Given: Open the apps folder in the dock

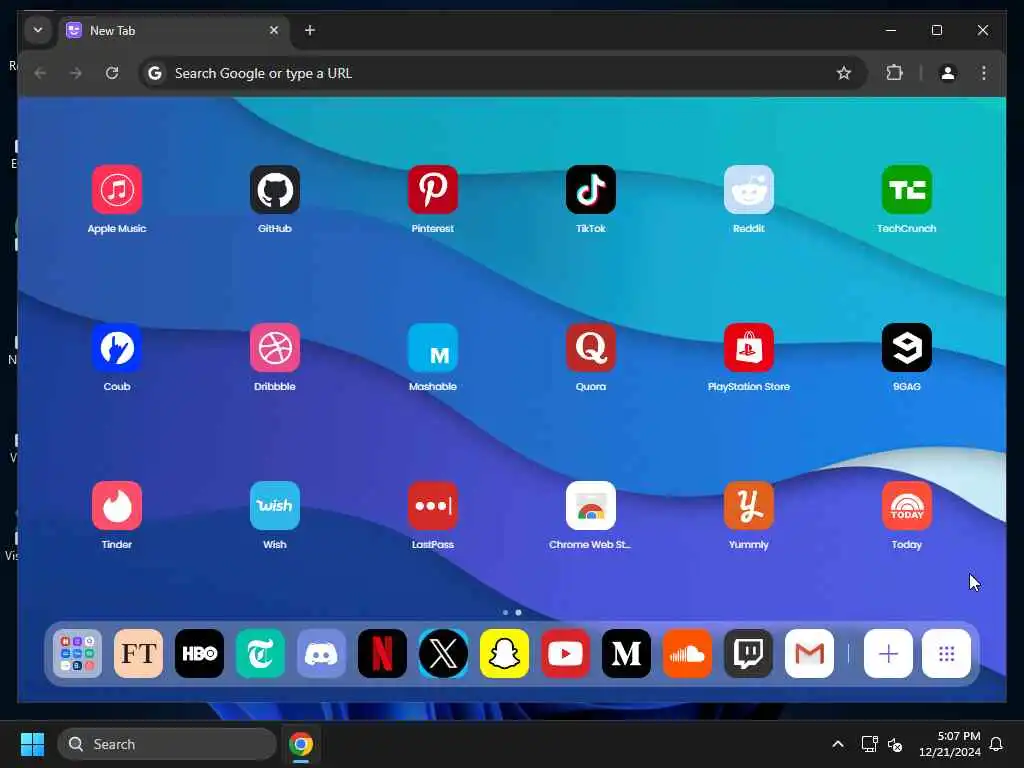Looking at the screenshot, I should click(77, 654).
